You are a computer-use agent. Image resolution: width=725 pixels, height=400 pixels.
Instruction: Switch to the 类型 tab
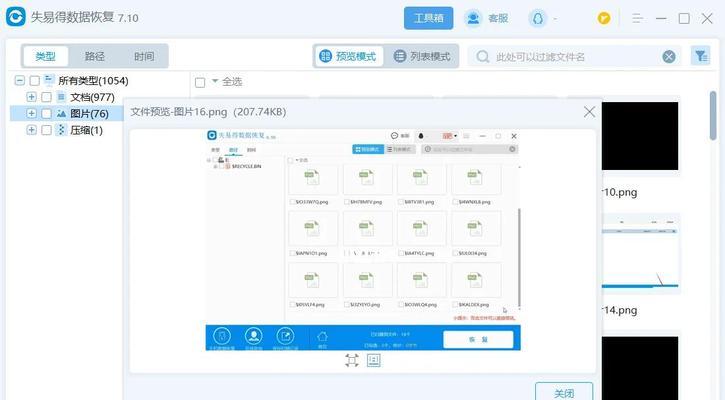[45, 56]
